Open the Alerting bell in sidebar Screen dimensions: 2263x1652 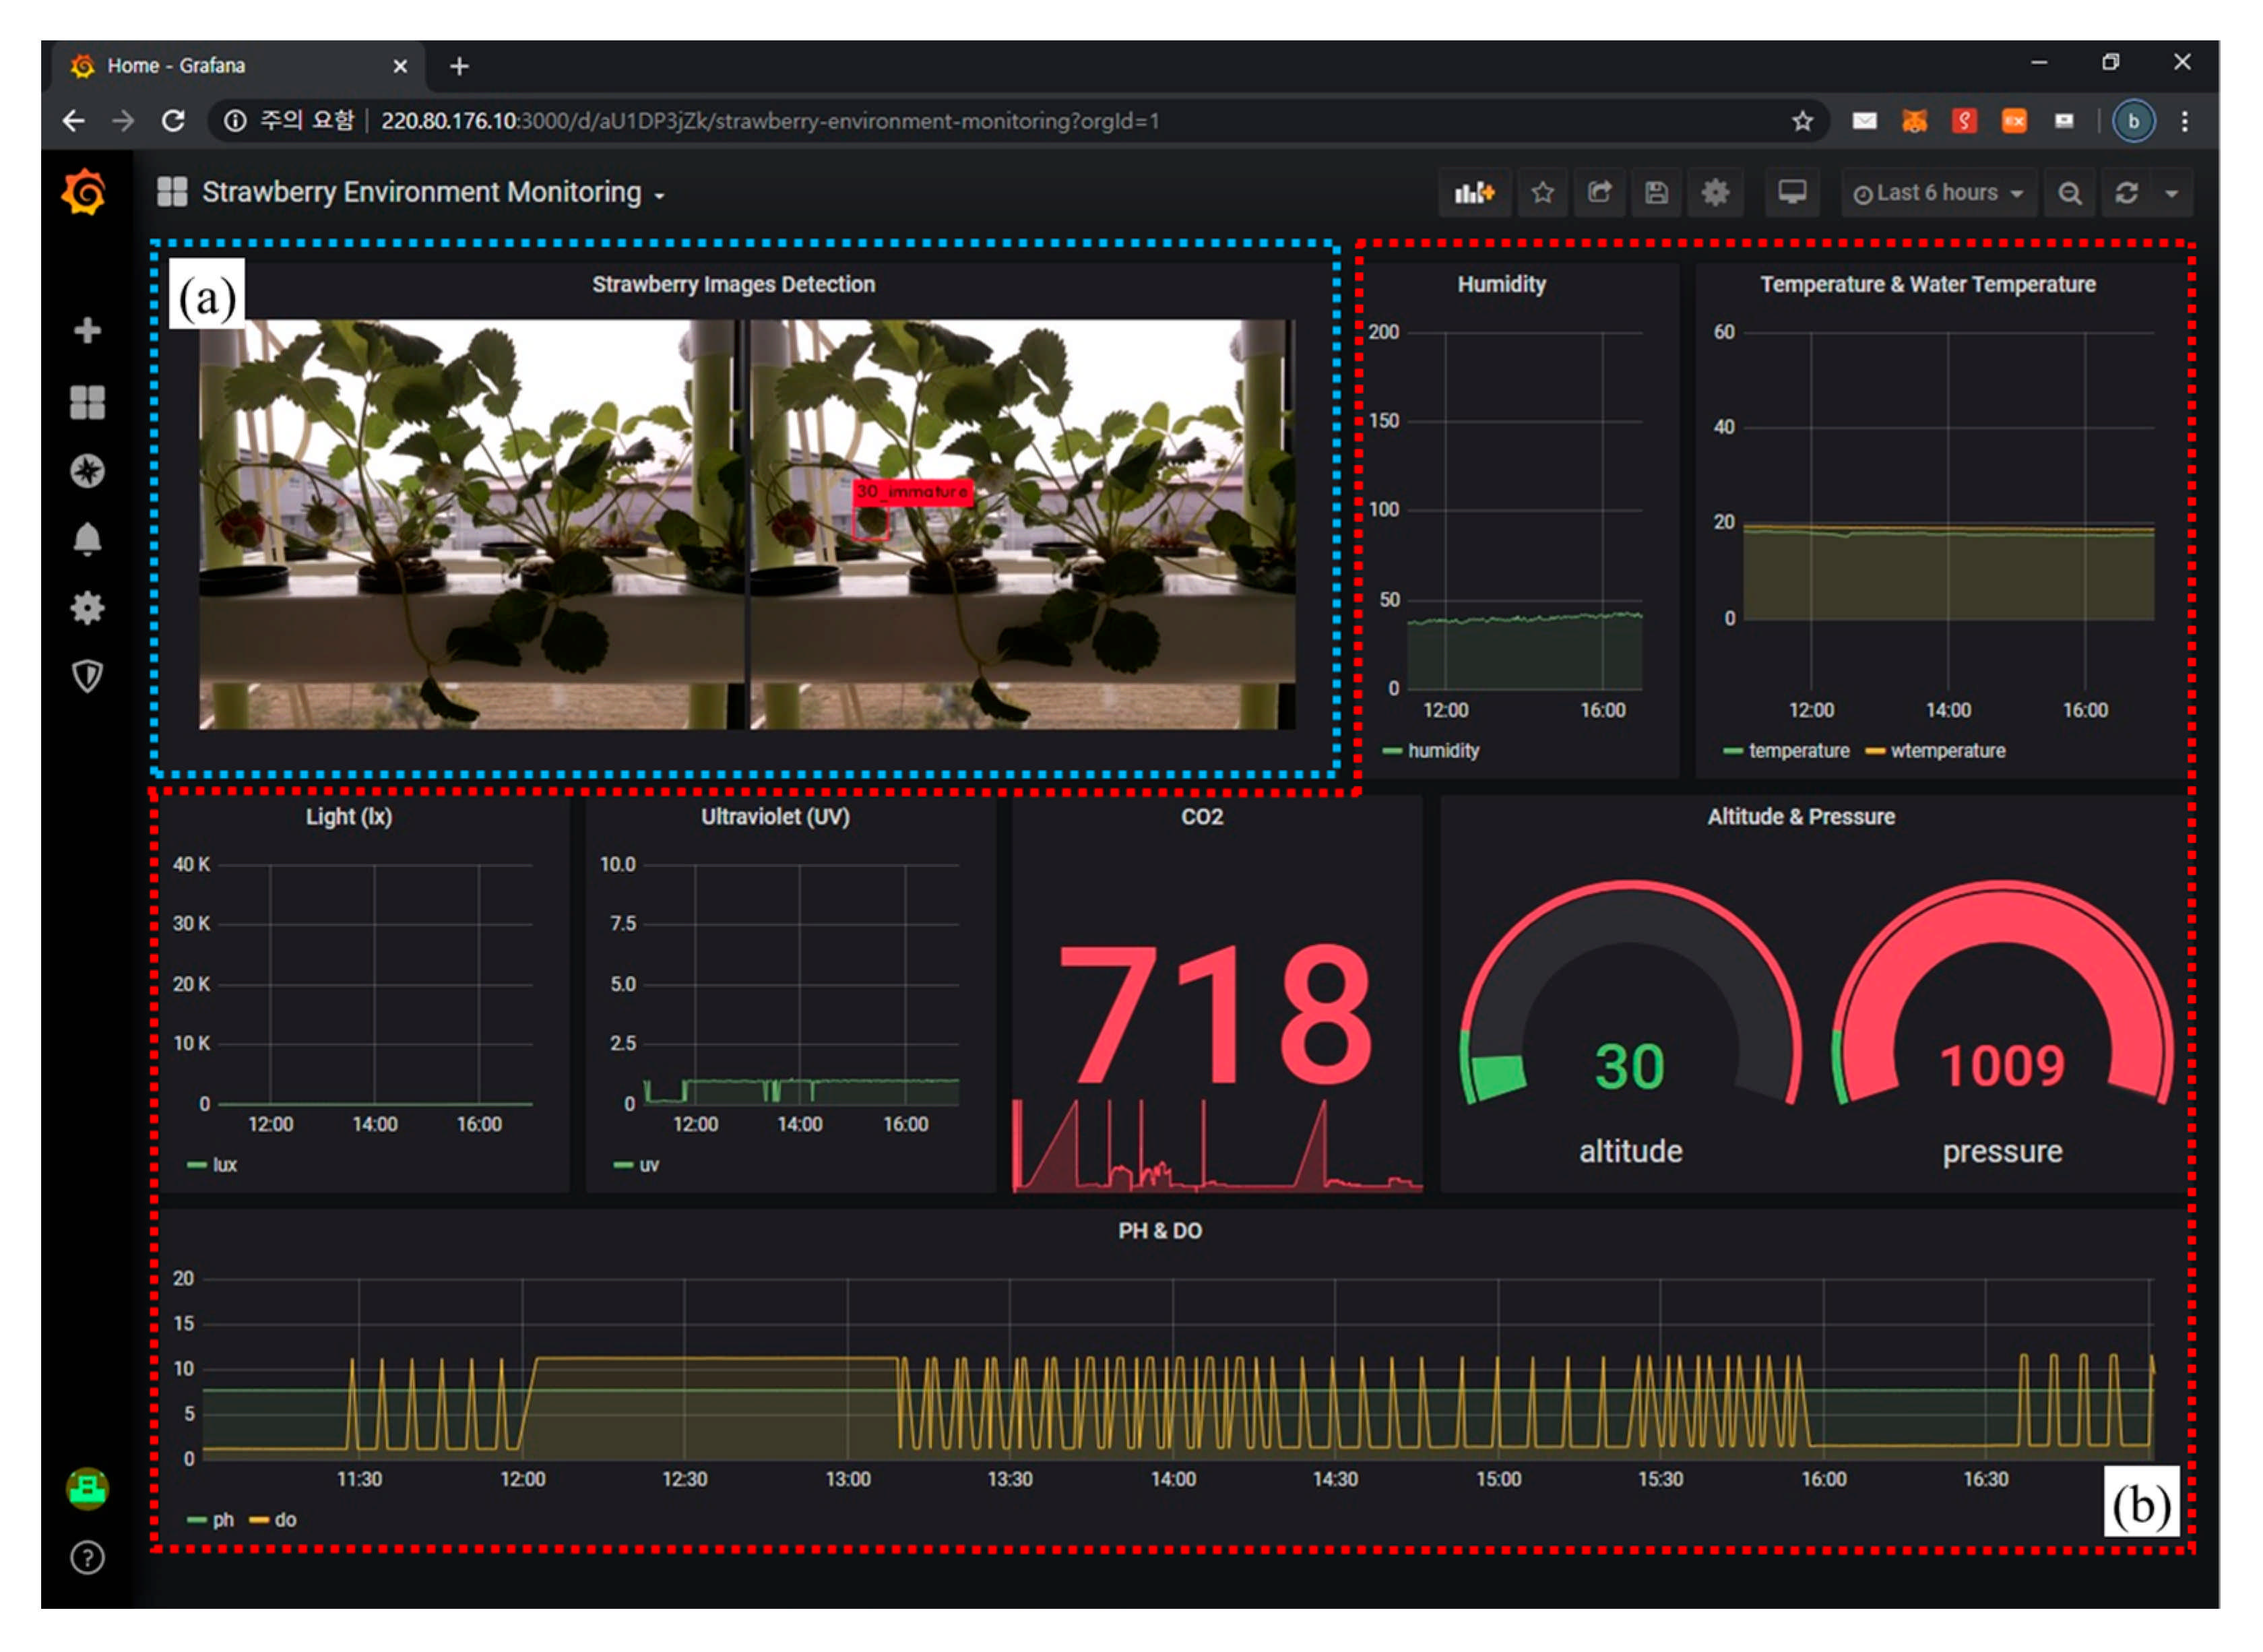(87, 539)
